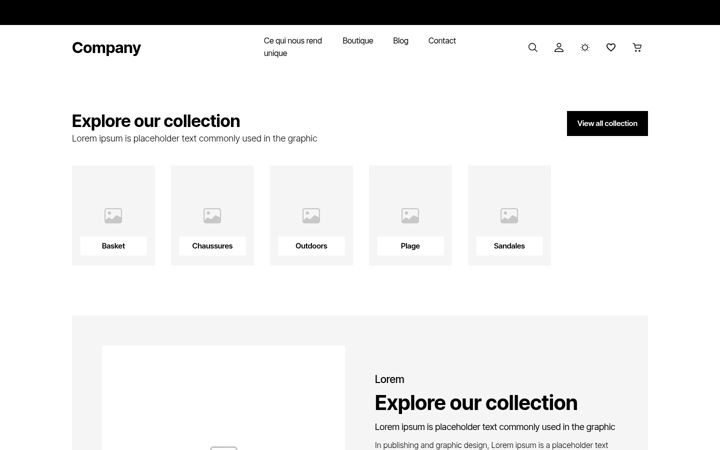
Task: Open the wishlist heart icon
Action: pyautogui.click(x=611, y=47)
